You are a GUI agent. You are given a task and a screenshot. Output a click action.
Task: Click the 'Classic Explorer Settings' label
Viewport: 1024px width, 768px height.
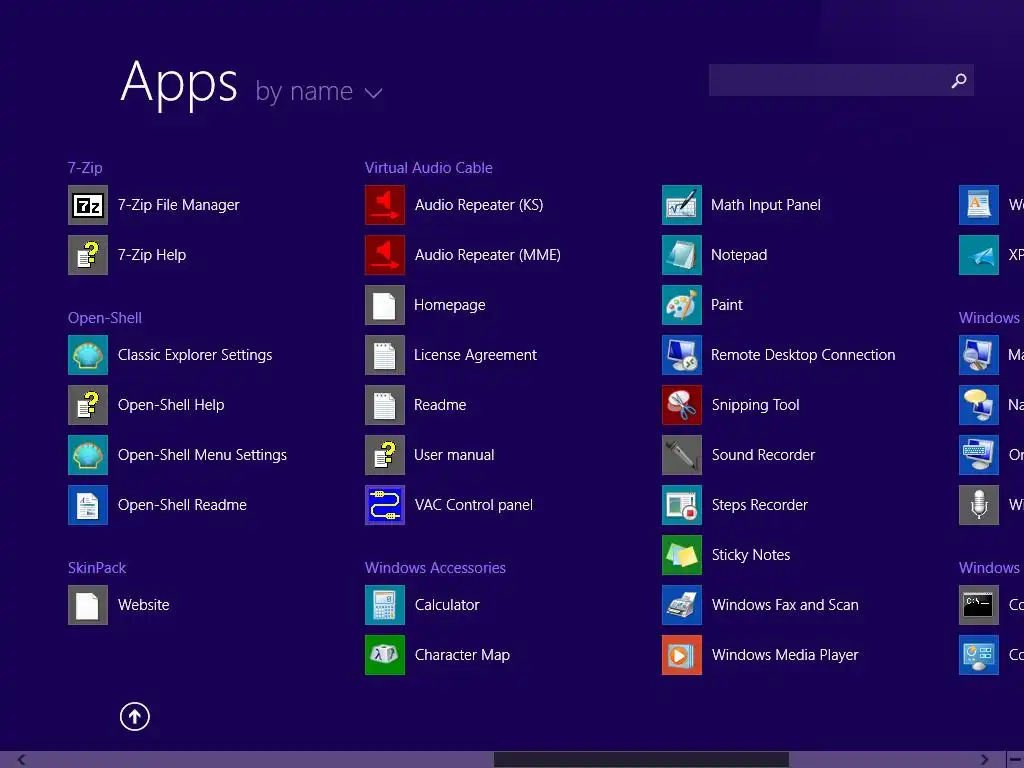[195, 355]
